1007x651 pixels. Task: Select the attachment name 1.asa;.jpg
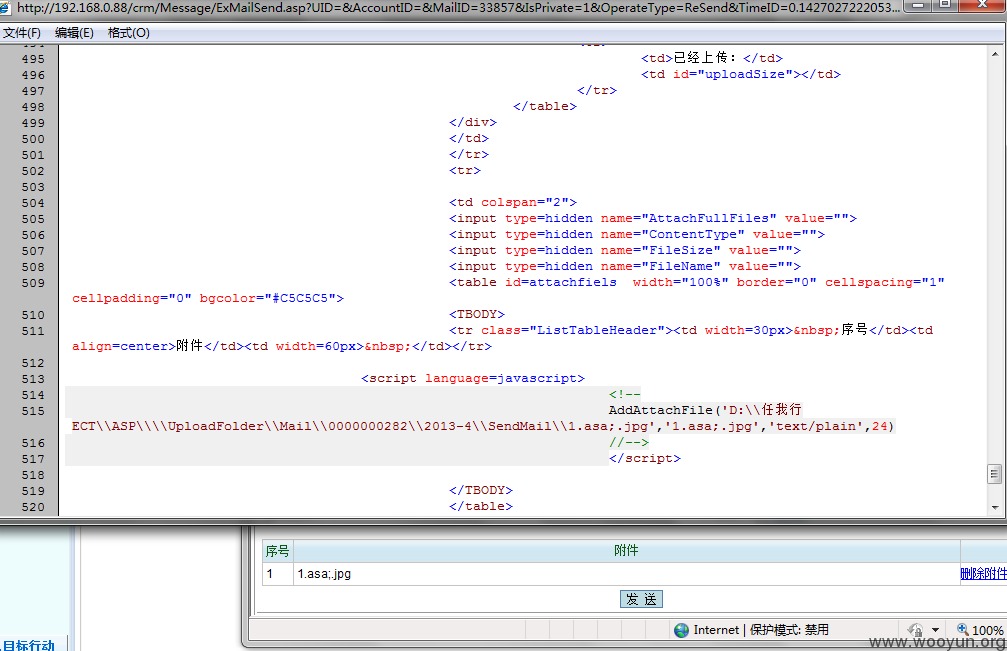pyautogui.click(x=324, y=574)
